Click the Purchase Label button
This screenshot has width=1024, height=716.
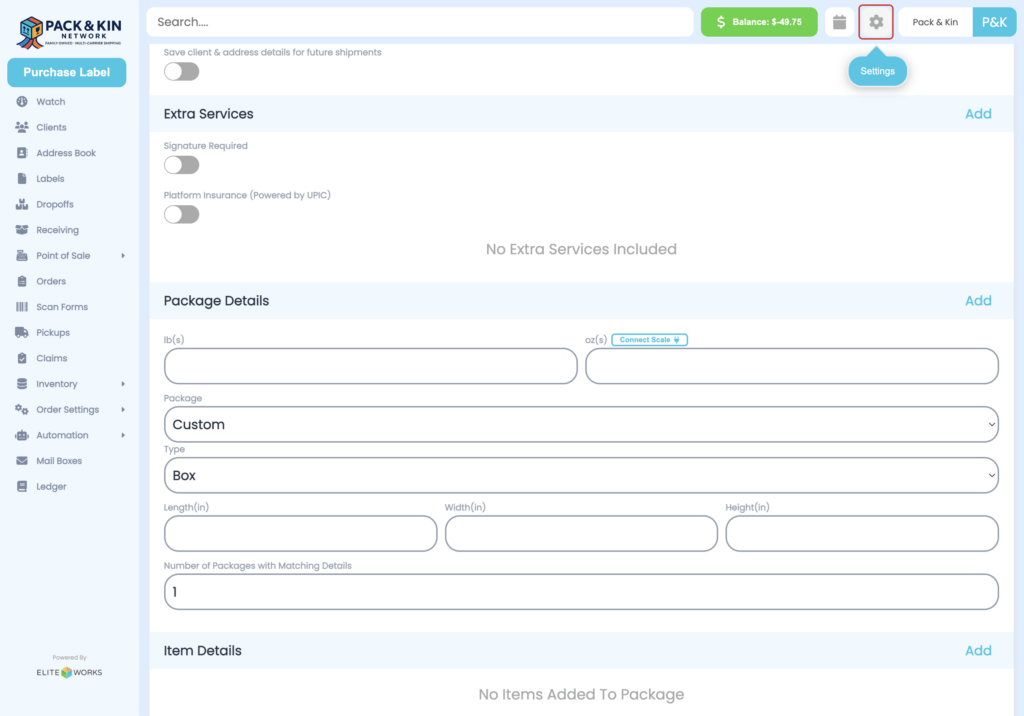pos(66,72)
